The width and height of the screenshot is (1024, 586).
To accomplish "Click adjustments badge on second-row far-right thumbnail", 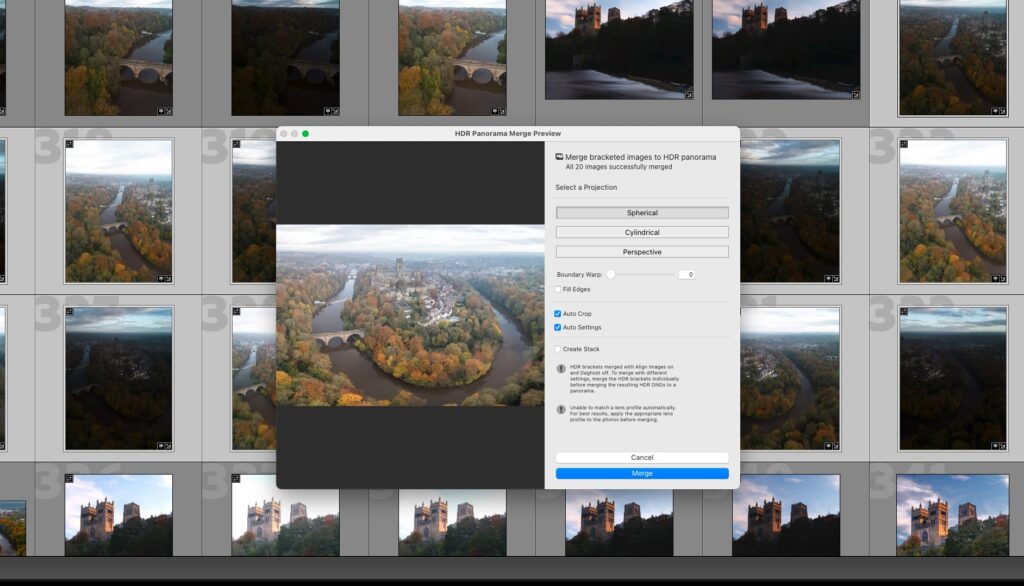I will tap(1002, 278).
